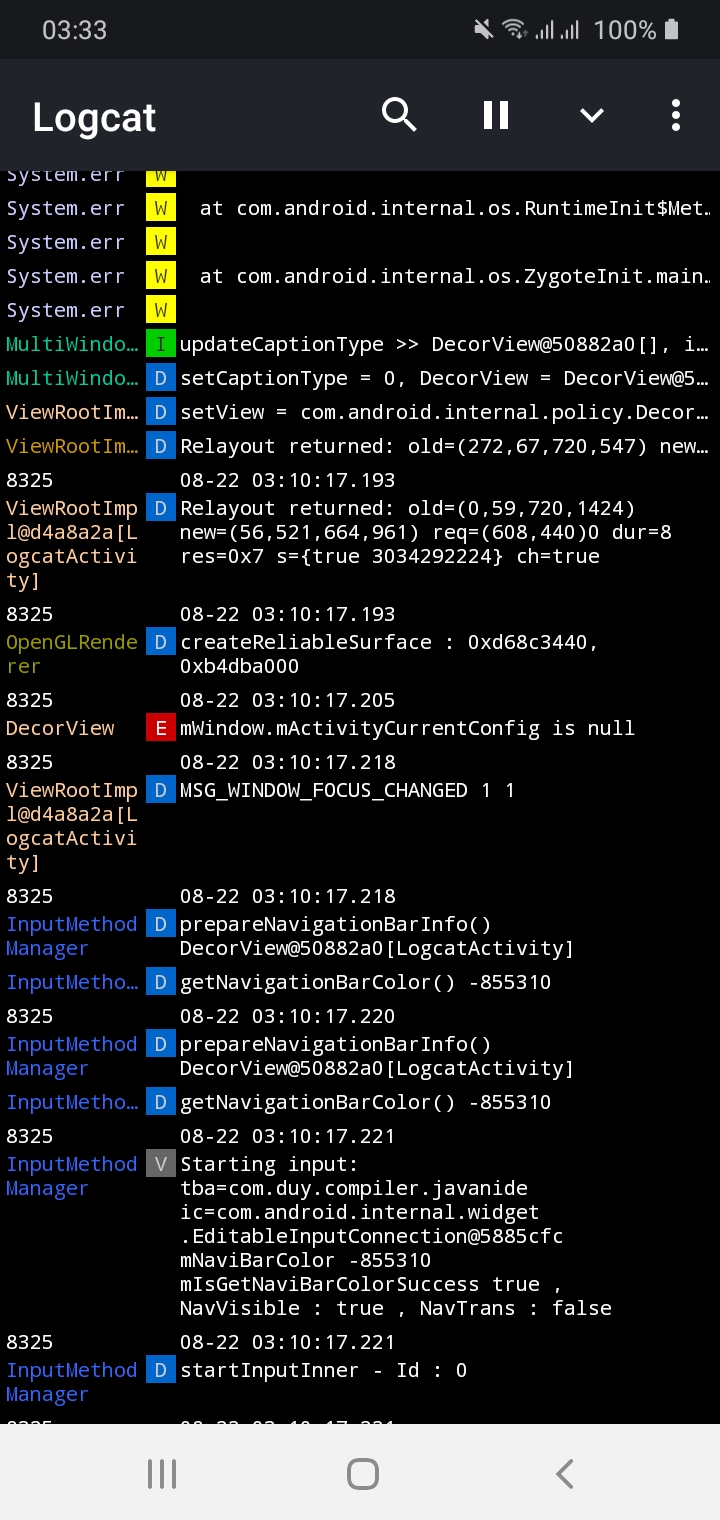Tap the Back button in navigation bar
This screenshot has width=720, height=1520.
click(x=563, y=1472)
